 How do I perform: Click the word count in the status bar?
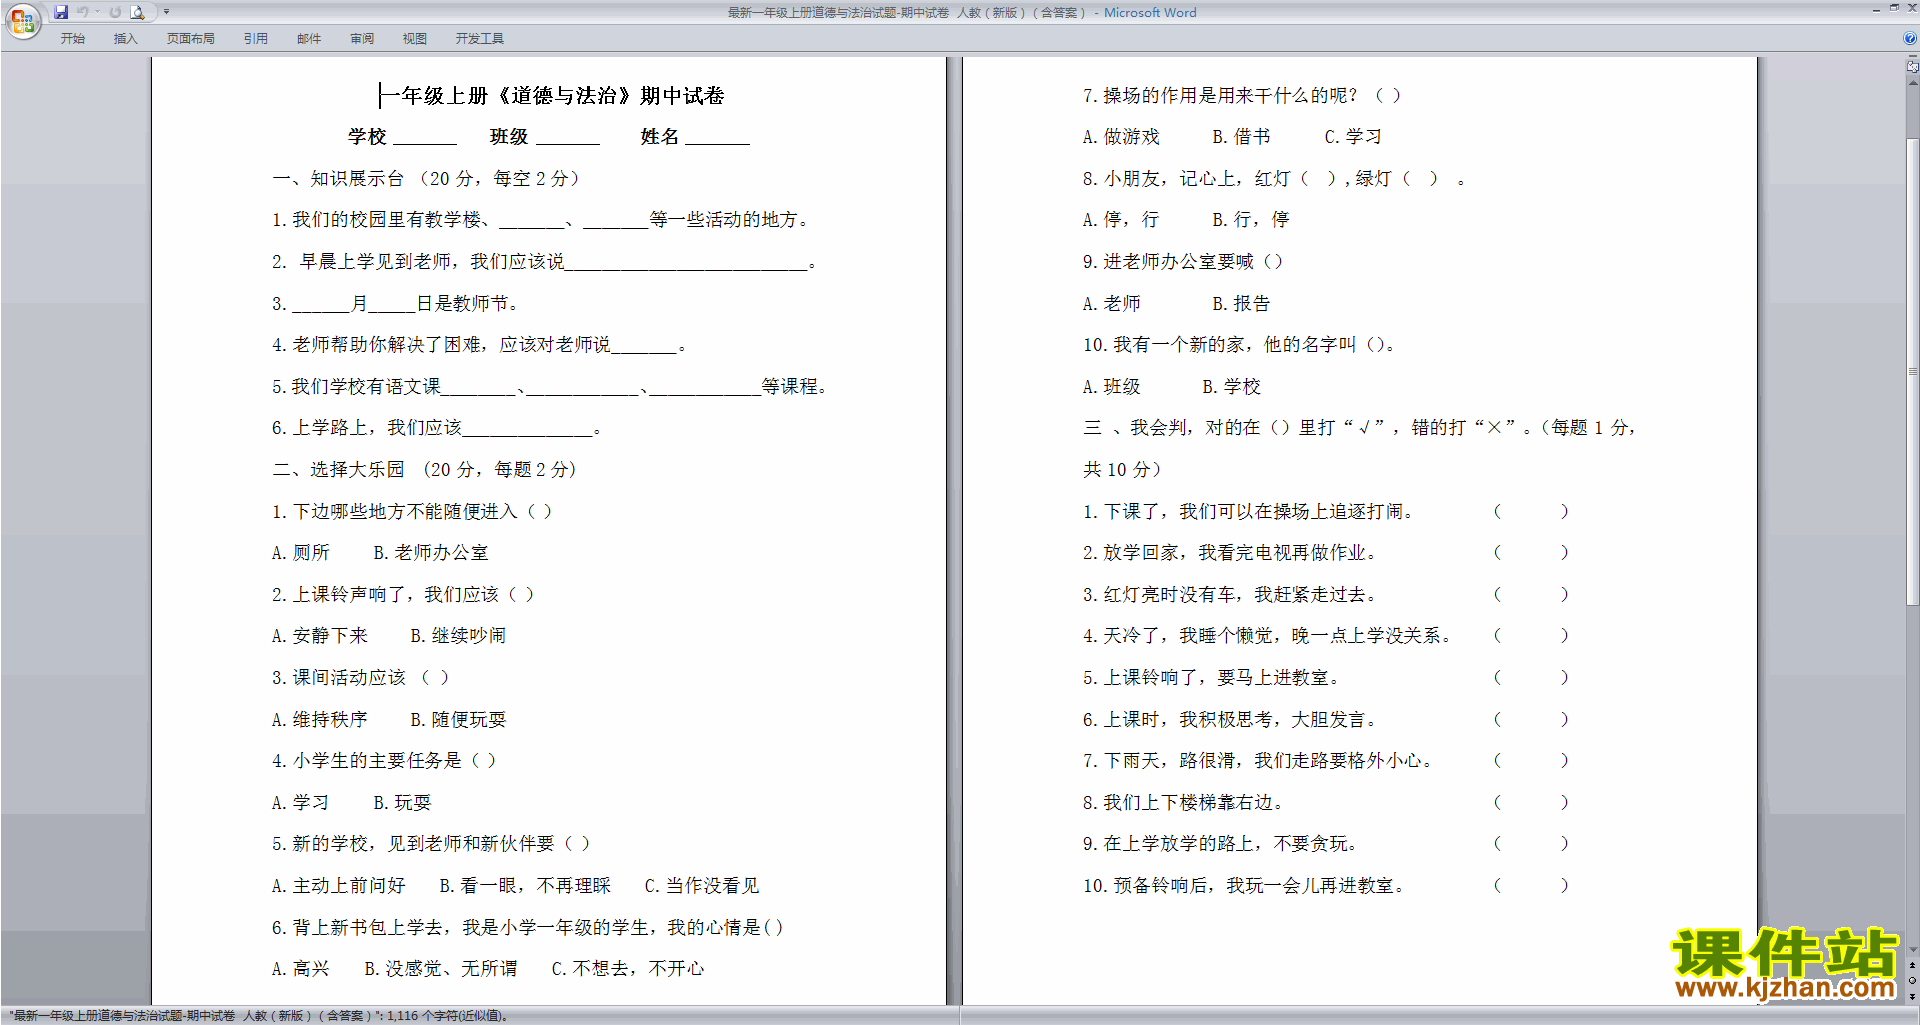[x=447, y=1015]
